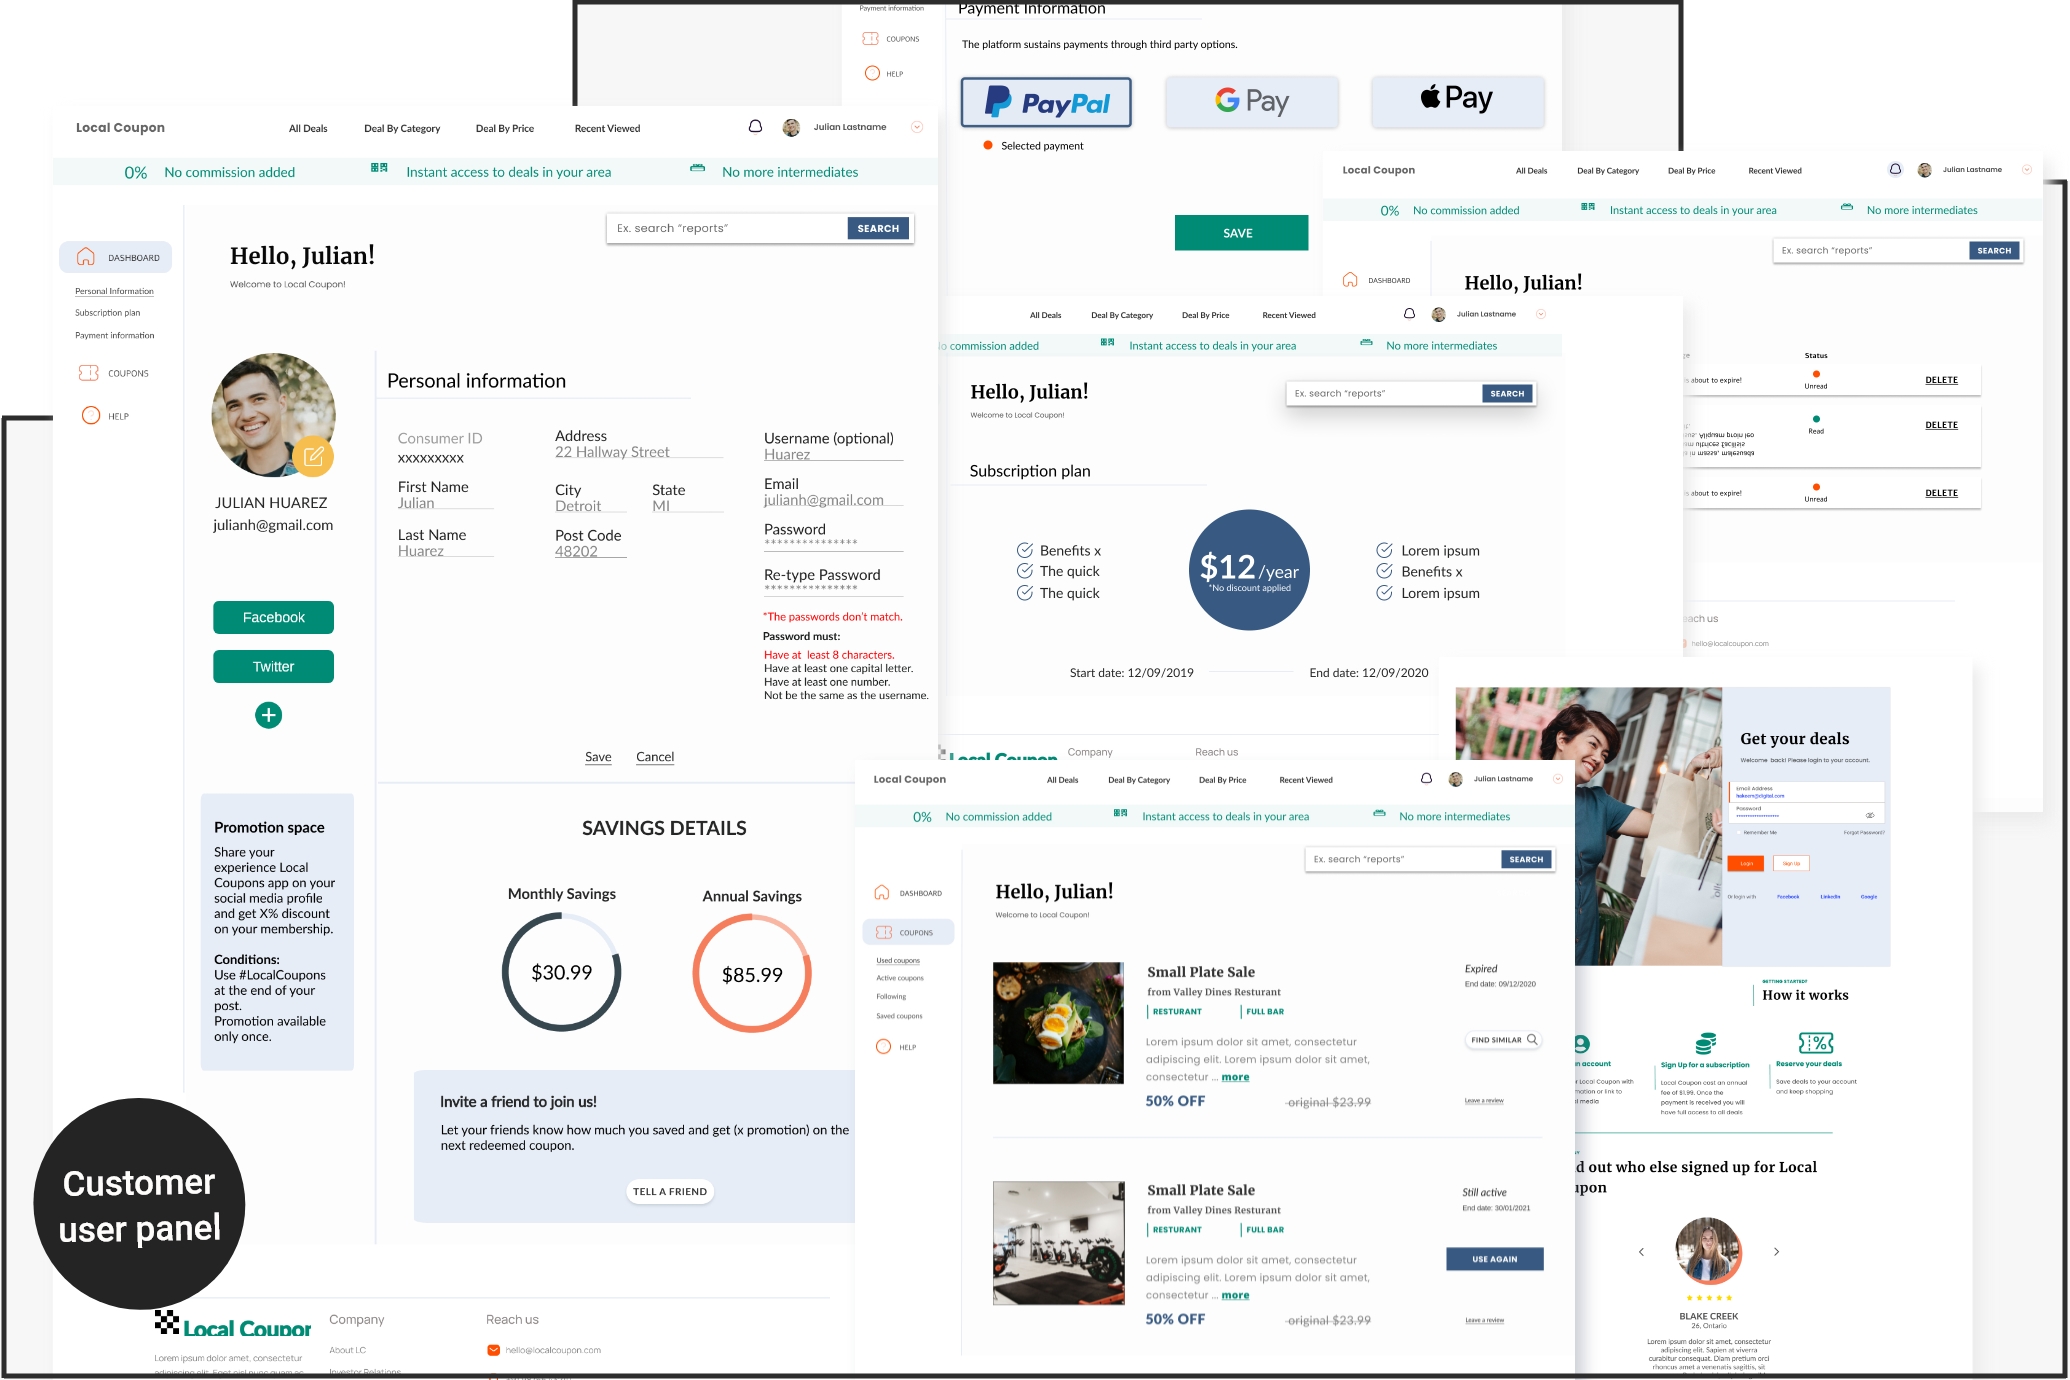
Task: Select PayPal as payment option
Action: pos(1046,102)
